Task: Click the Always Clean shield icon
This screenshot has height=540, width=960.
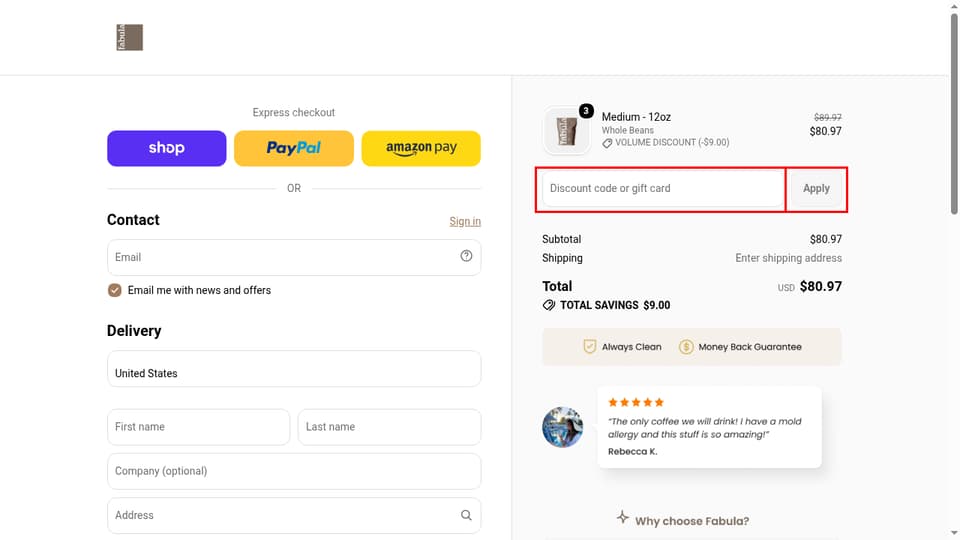Action: 590,347
